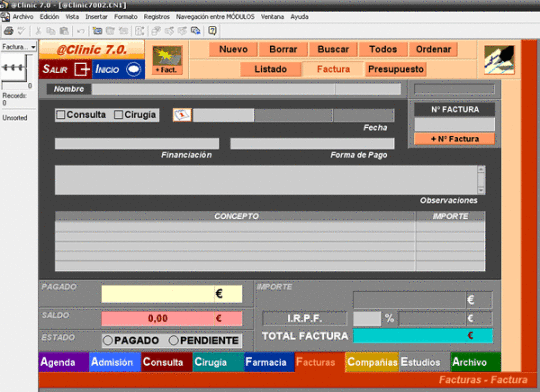Click the Omit record toolbar icon

[x=169, y=31]
